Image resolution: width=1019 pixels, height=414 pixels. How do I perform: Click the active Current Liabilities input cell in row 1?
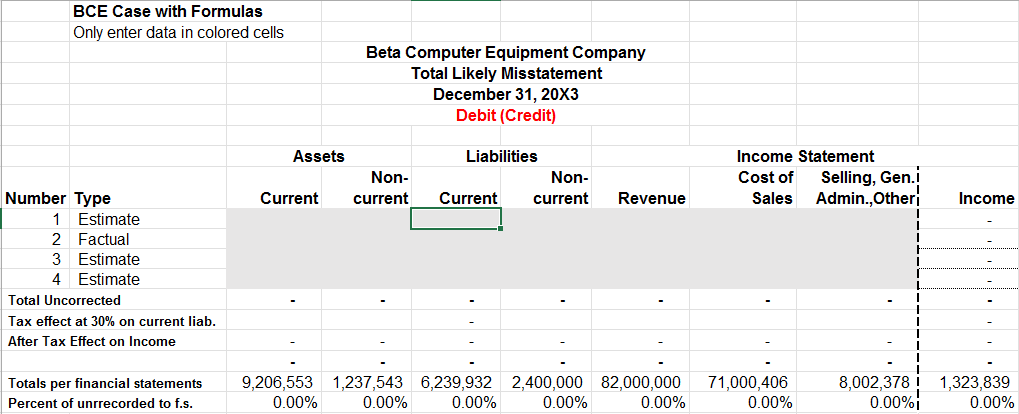coord(456,219)
